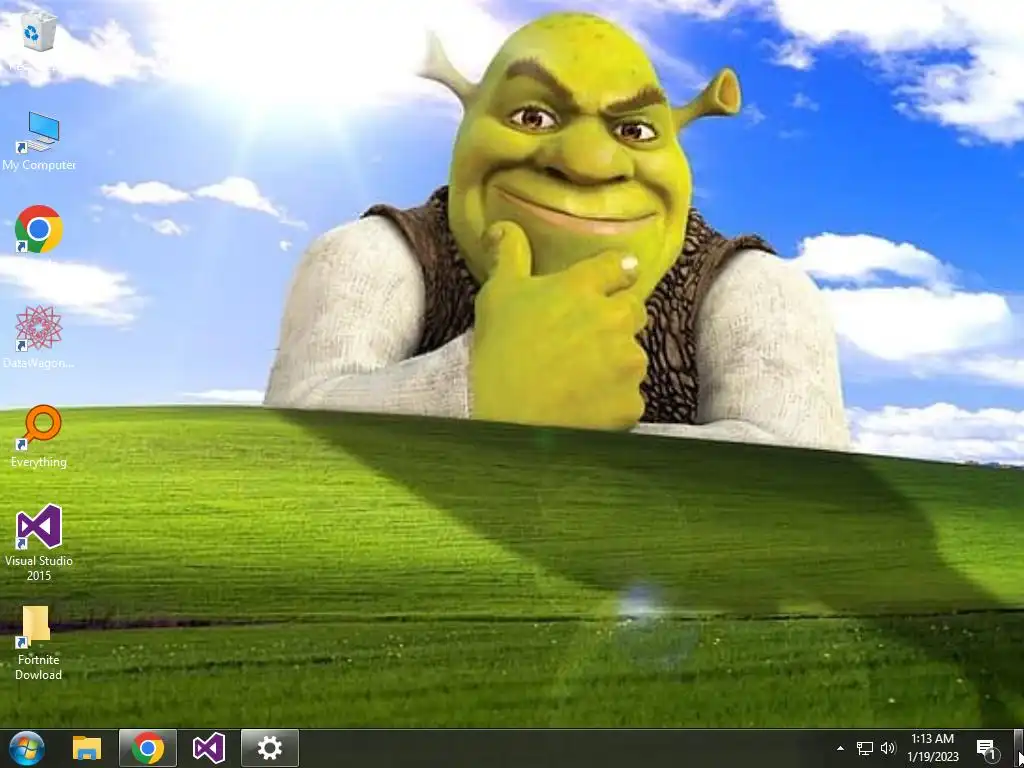Click the "Visual Studio 2015" label text

(x=39, y=568)
